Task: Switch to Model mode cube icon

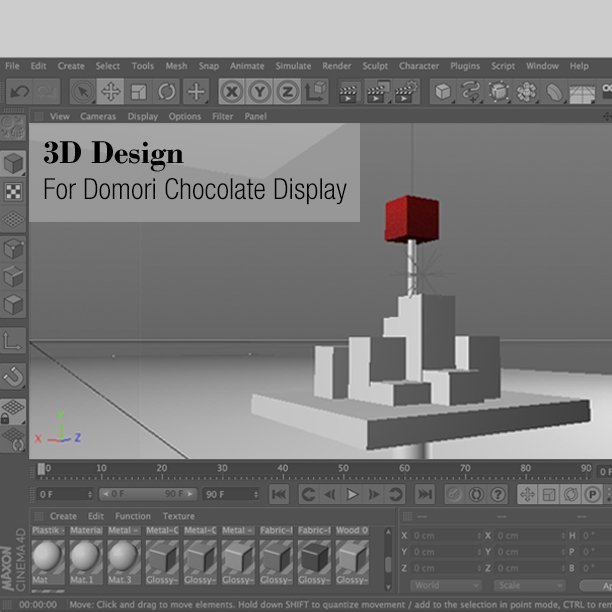Action: [x=13, y=163]
